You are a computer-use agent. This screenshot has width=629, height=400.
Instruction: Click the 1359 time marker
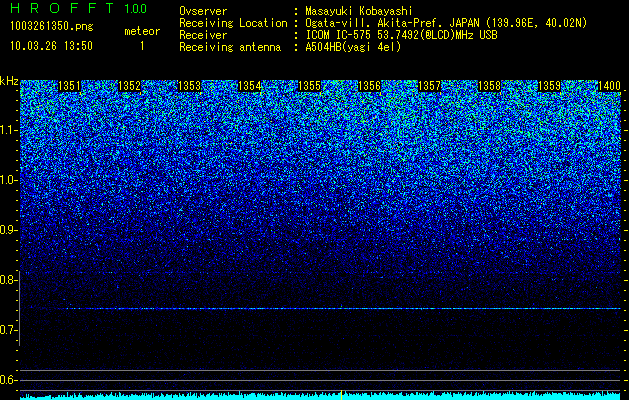(550, 86)
